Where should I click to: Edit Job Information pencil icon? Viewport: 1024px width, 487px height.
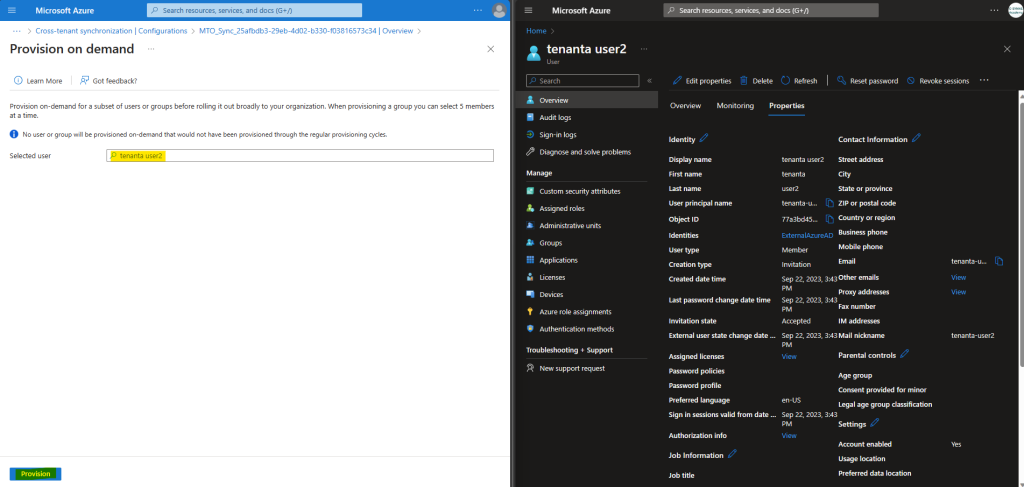point(733,454)
